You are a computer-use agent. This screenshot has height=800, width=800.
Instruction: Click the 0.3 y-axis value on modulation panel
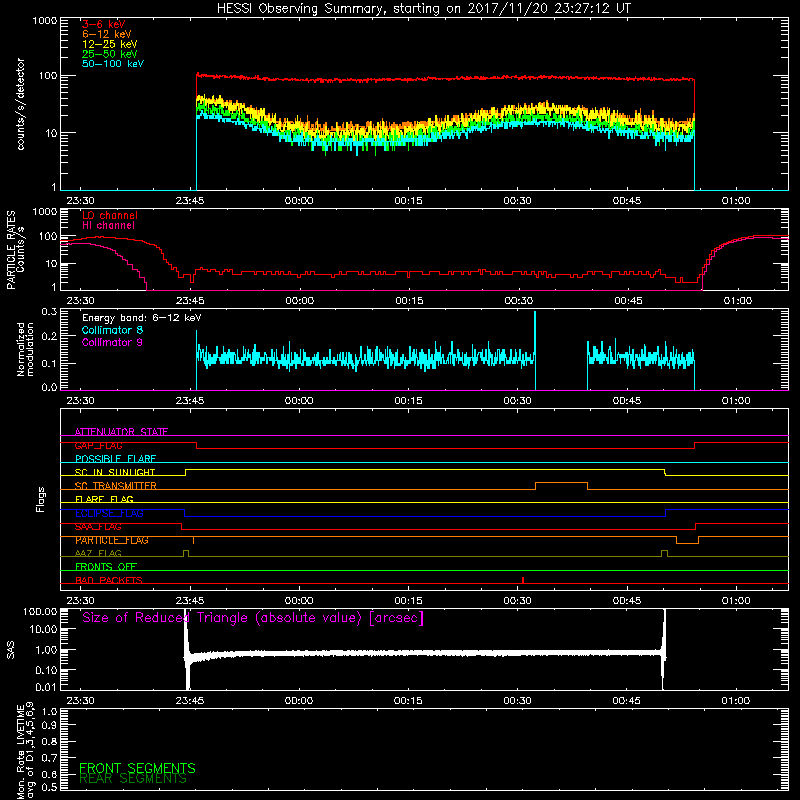[x=49, y=312]
